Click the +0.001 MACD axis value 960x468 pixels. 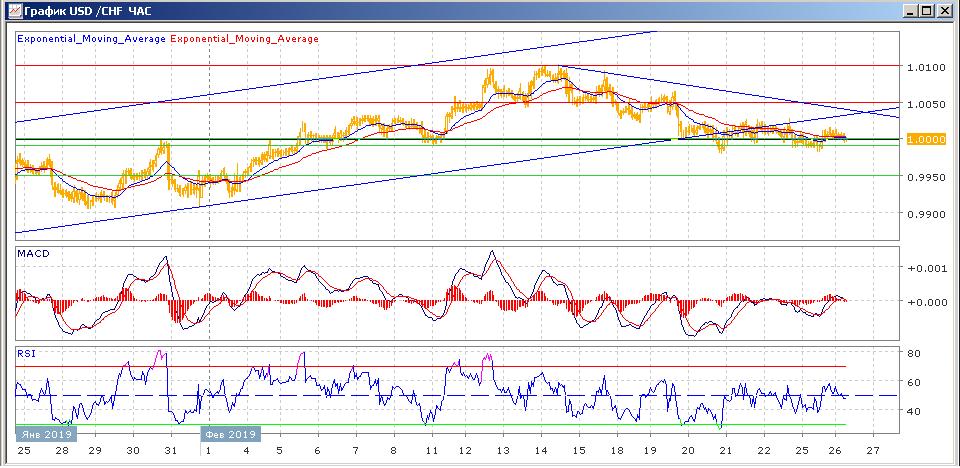click(x=926, y=268)
